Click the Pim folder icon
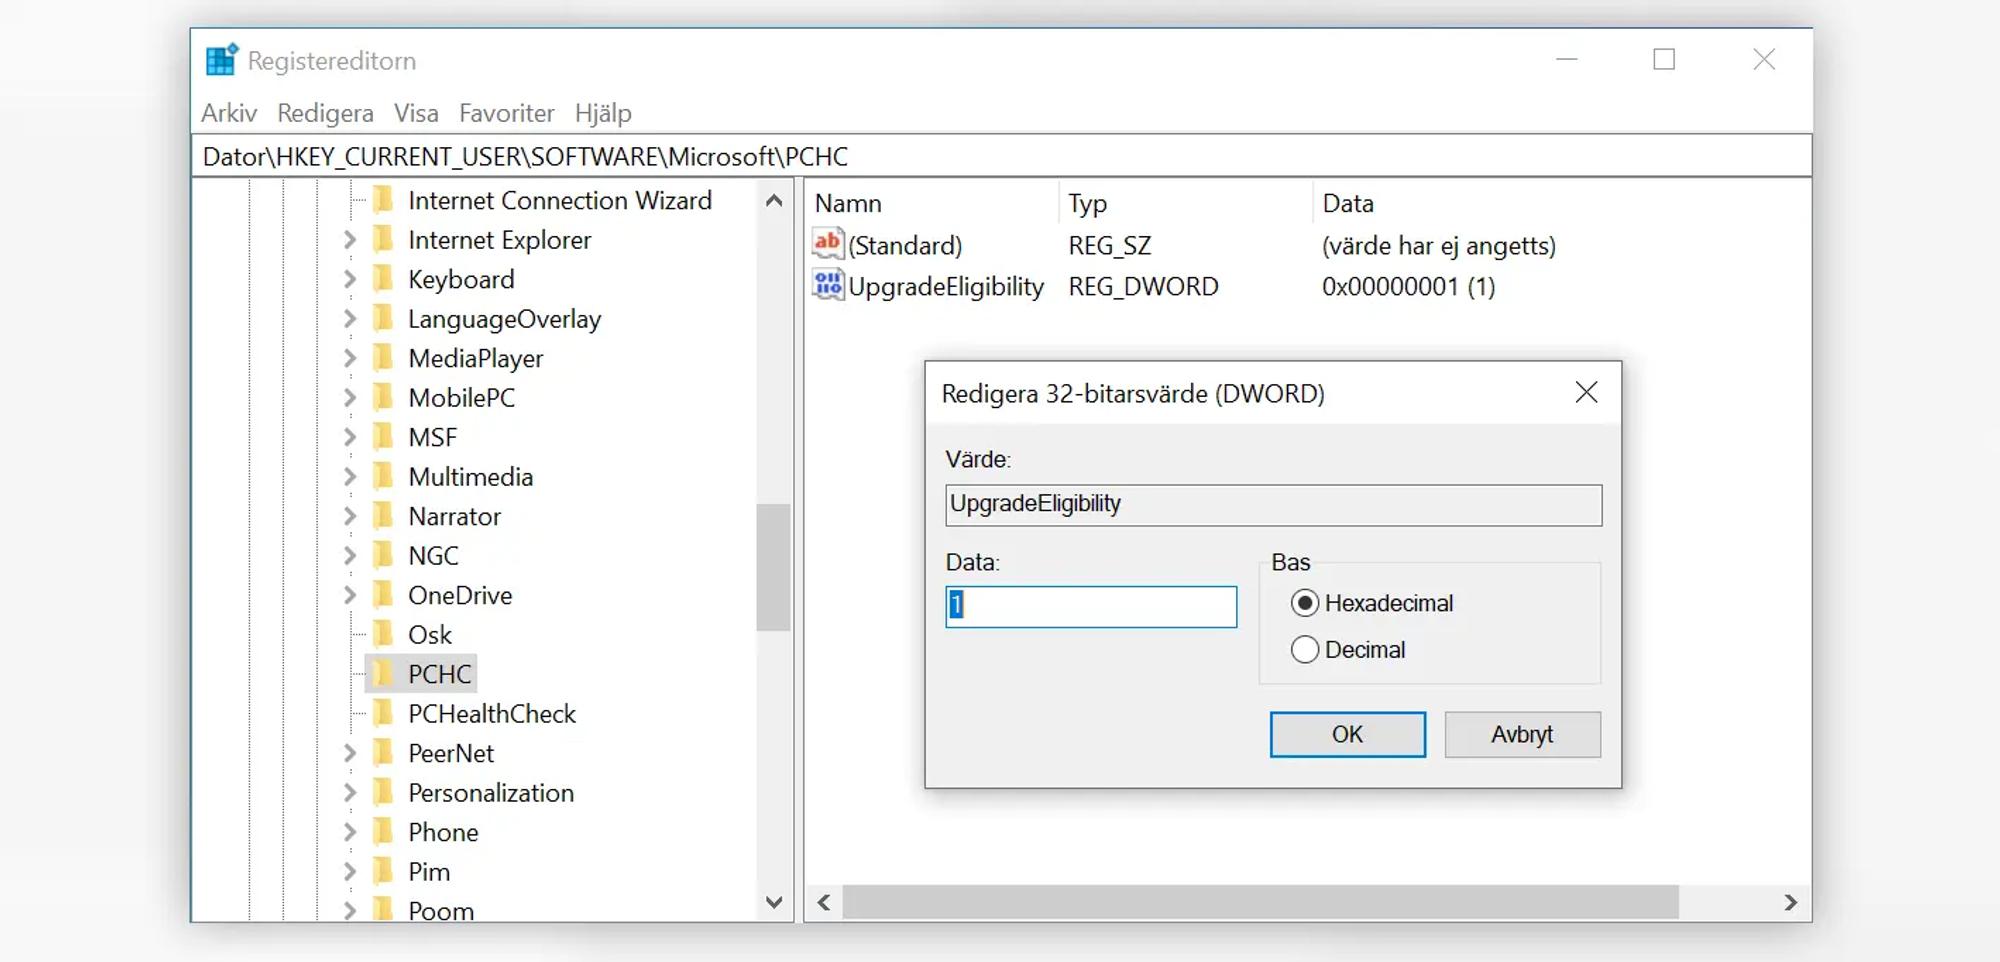The image size is (2000, 962). pos(383,872)
